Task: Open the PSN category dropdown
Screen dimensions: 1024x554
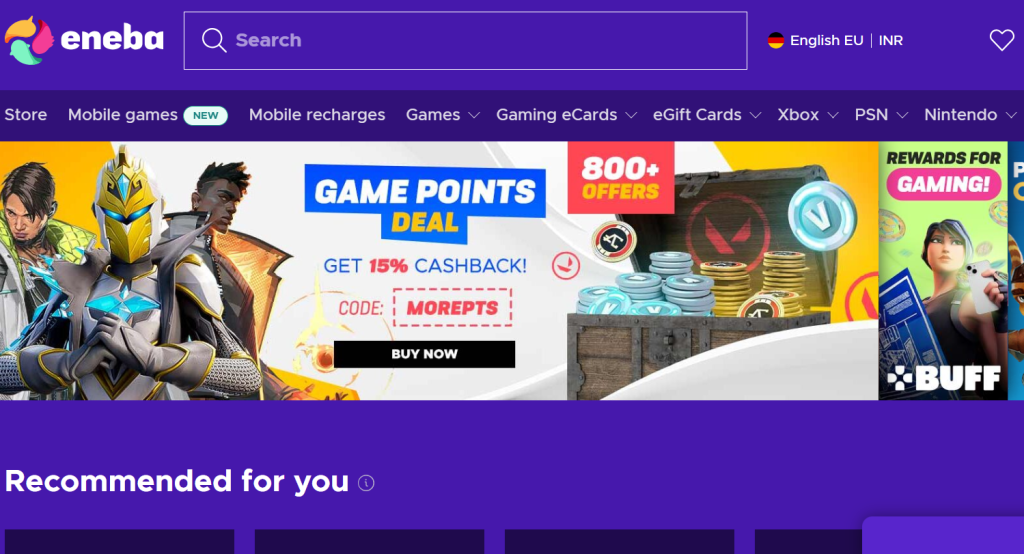Action: pyautogui.click(x=881, y=115)
